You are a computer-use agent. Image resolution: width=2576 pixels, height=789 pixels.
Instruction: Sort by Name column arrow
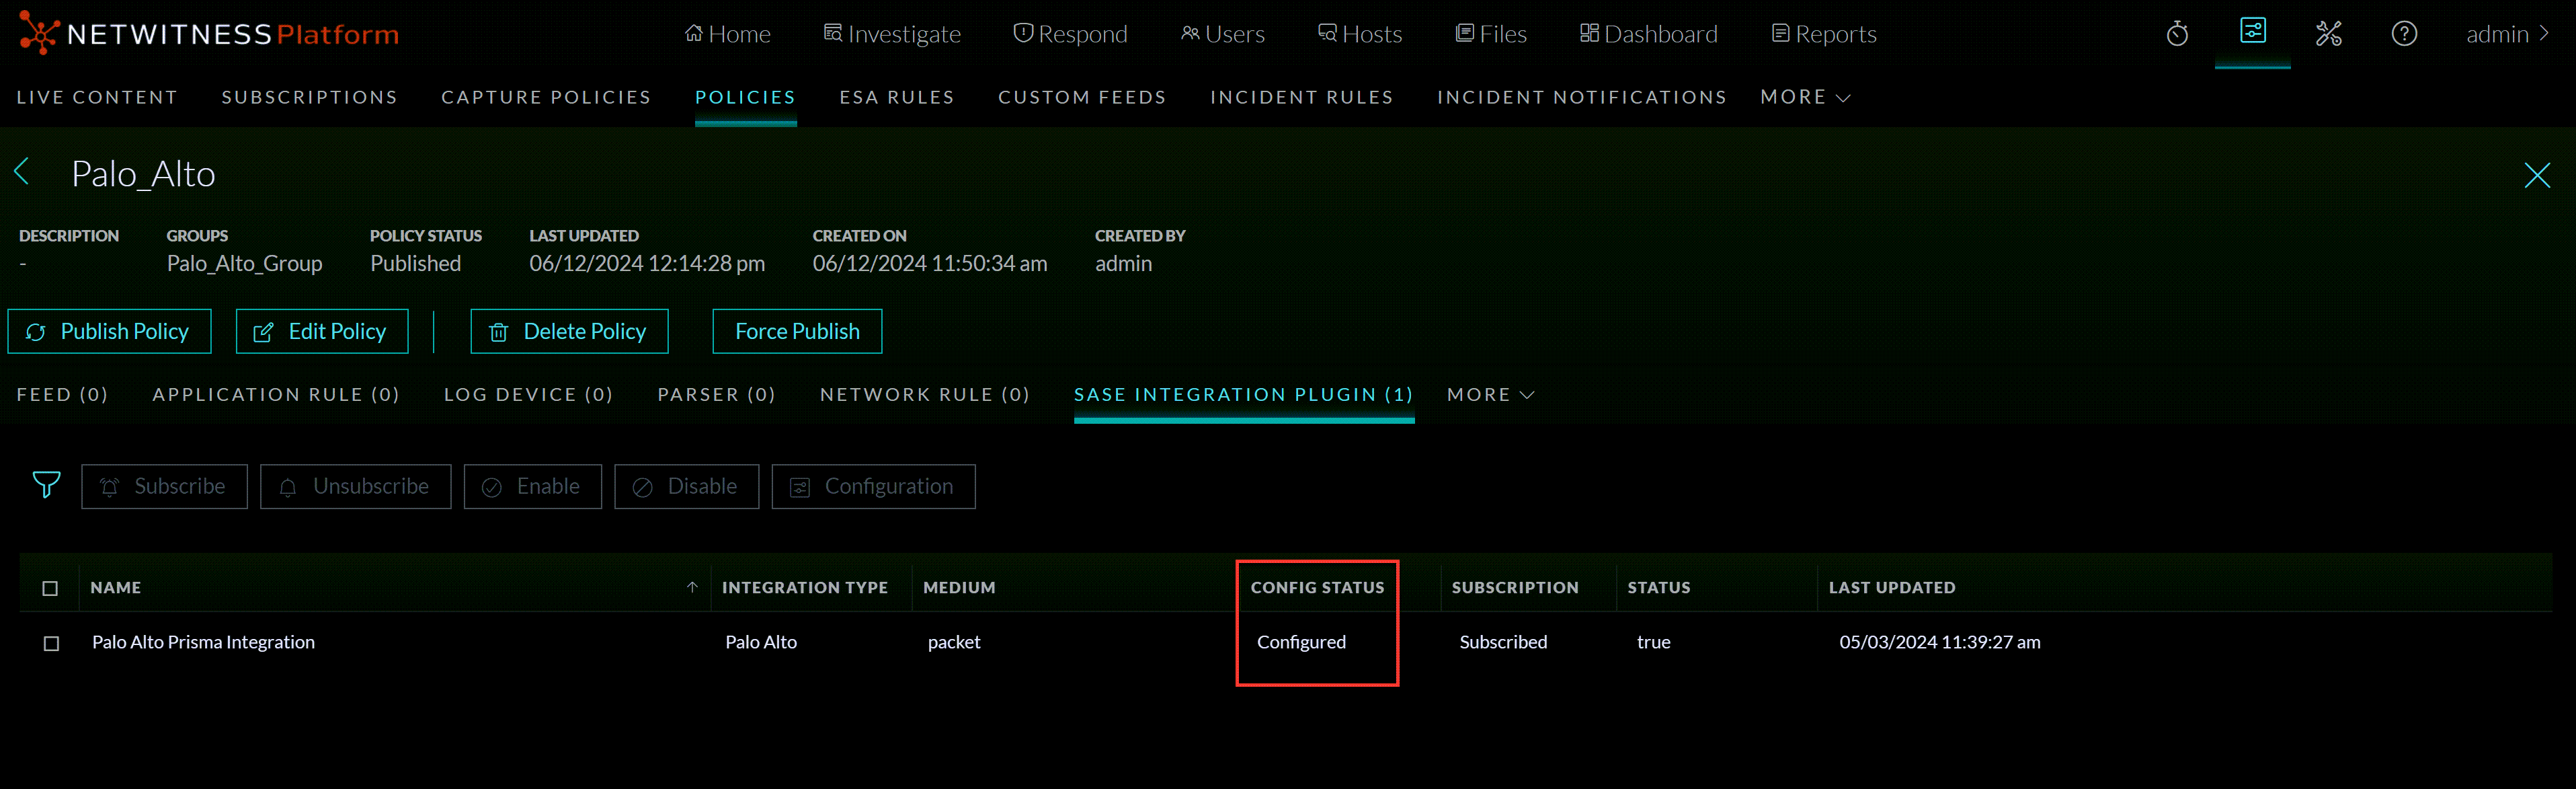pyautogui.click(x=692, y=587)
